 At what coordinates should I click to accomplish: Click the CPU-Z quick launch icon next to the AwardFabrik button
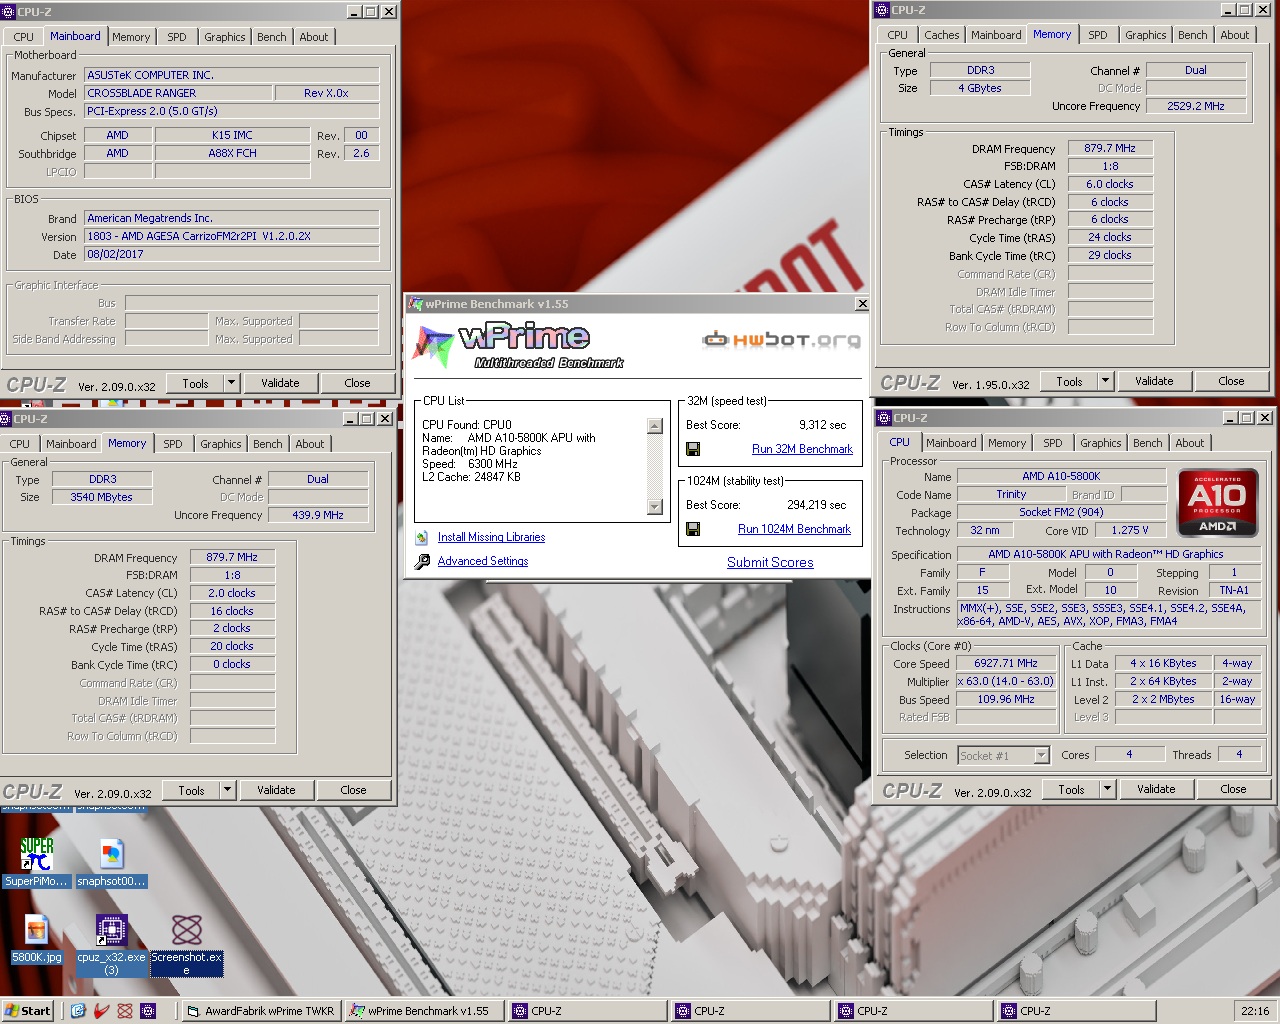(148, 1011)
